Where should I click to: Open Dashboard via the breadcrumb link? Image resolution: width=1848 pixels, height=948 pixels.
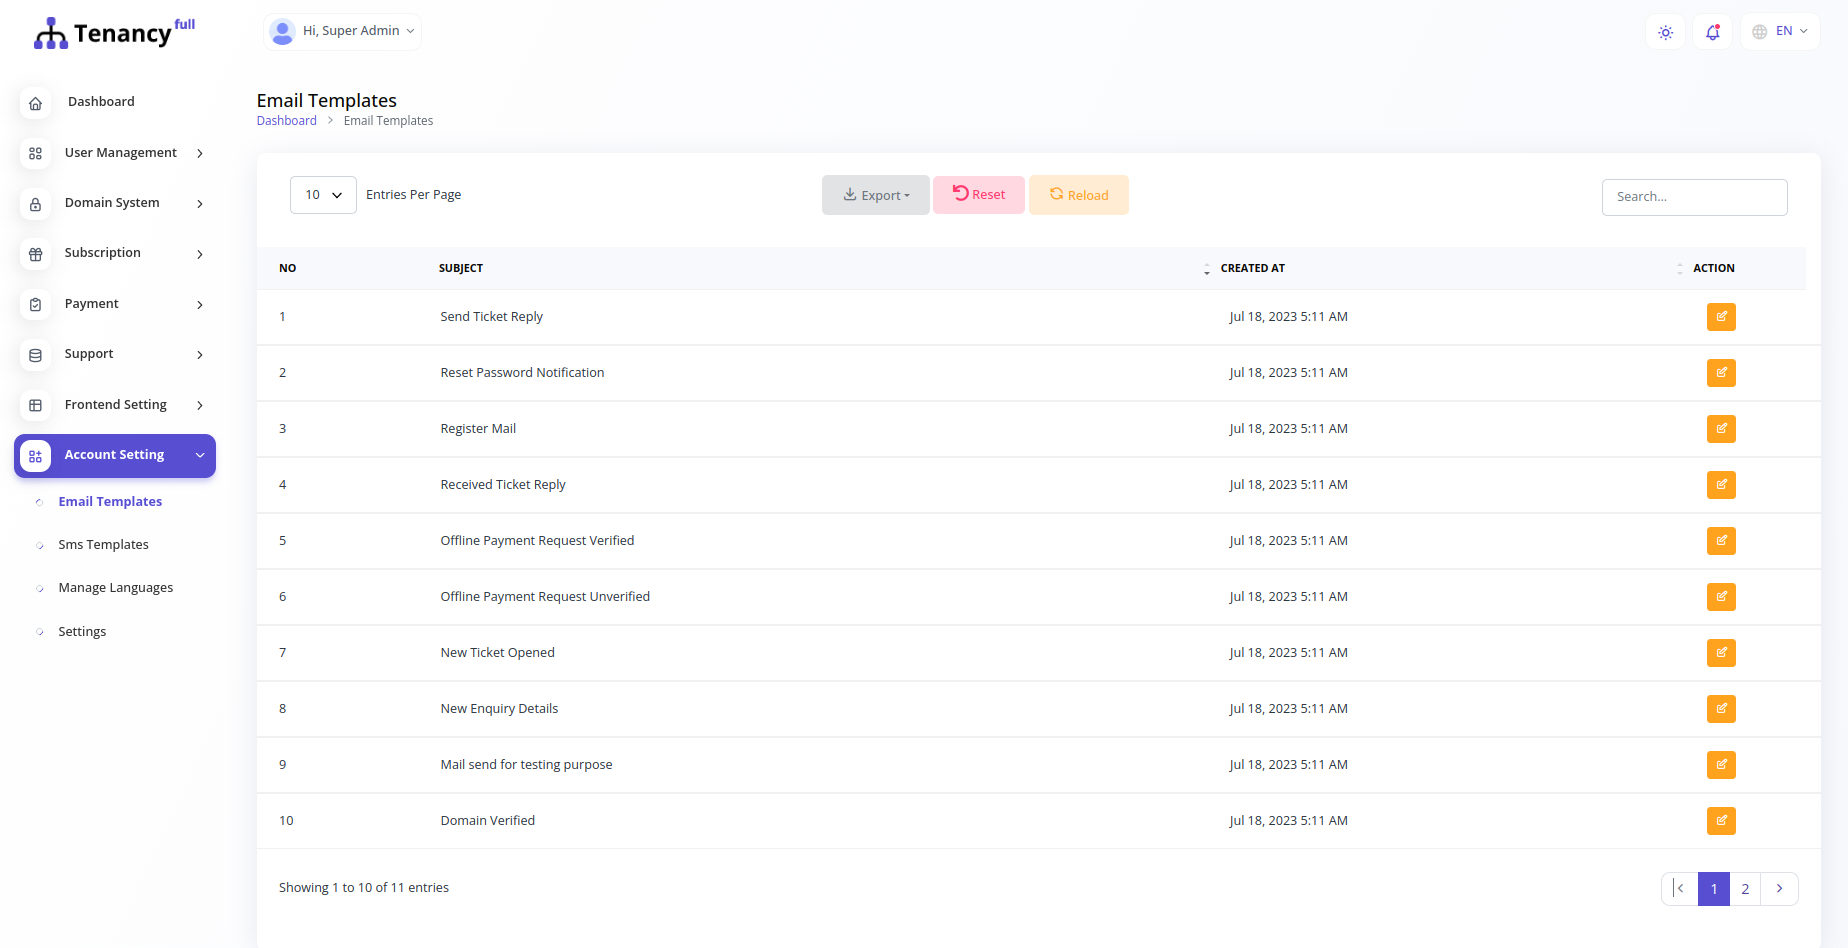pyautogui.click(x=286, y=120)
